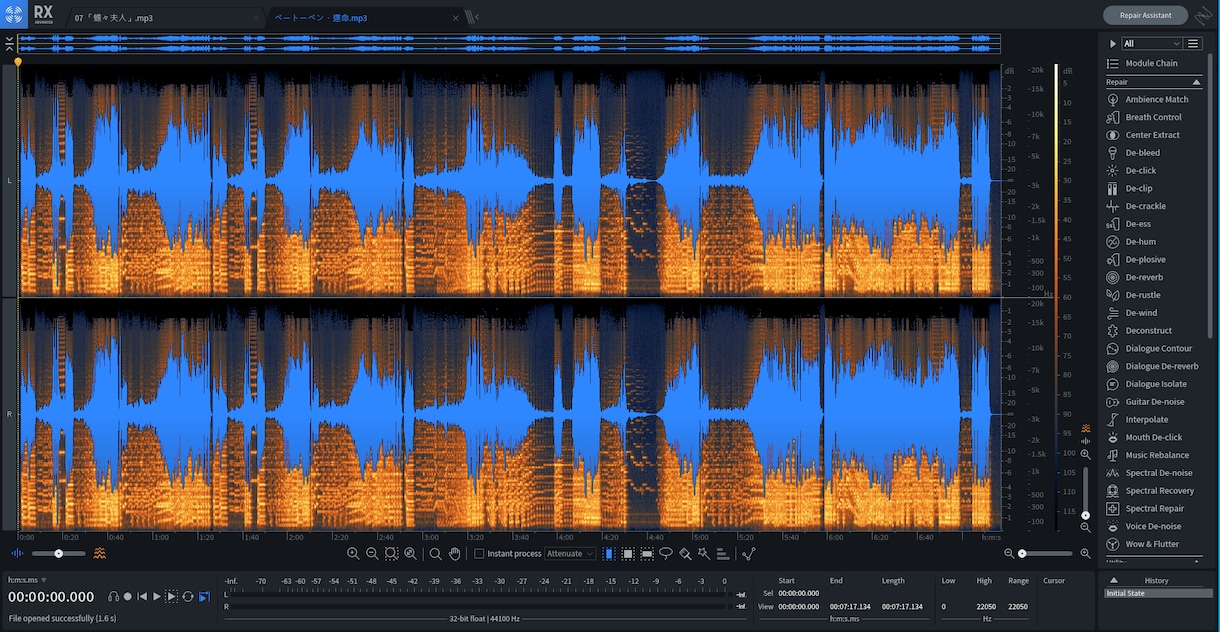Screen dimensions: 1220x632
Task: Zoom out on the time axis
Action: [x=372, y=554]
